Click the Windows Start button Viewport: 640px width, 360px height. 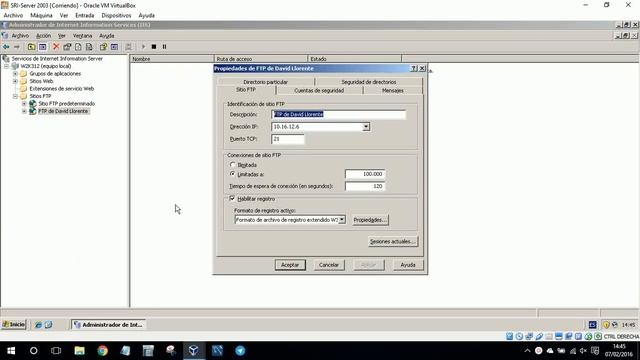[x=11, y=351]
